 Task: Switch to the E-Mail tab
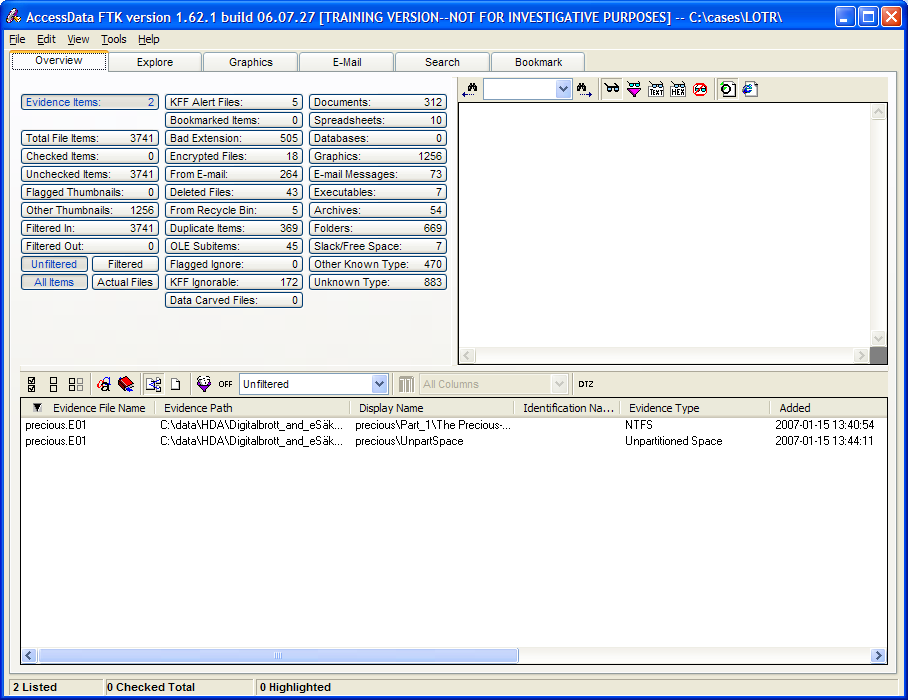tap(347, 62)
